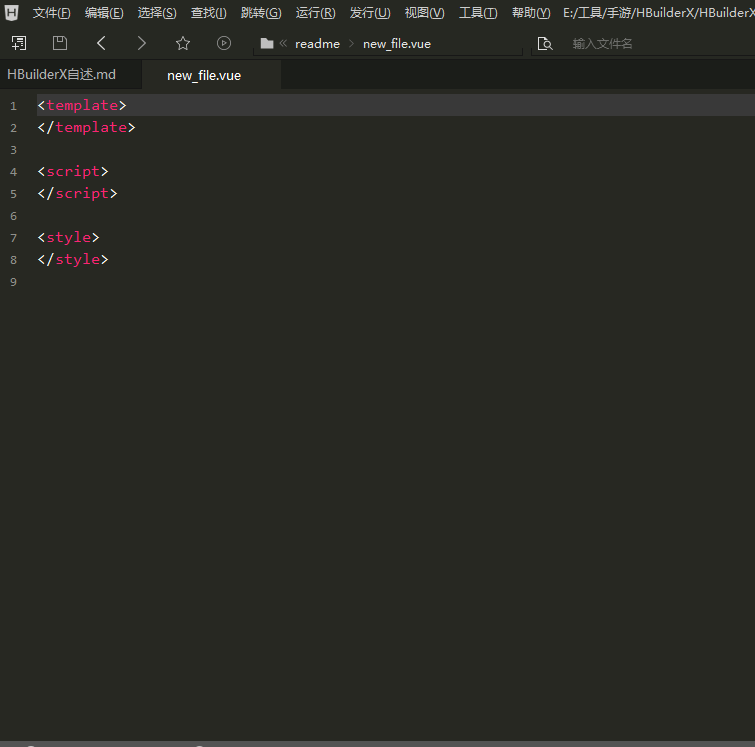The height and width of the screenshot is (747, 755).
Task: Click the HBuilderX logo icon
Action: 12,12
